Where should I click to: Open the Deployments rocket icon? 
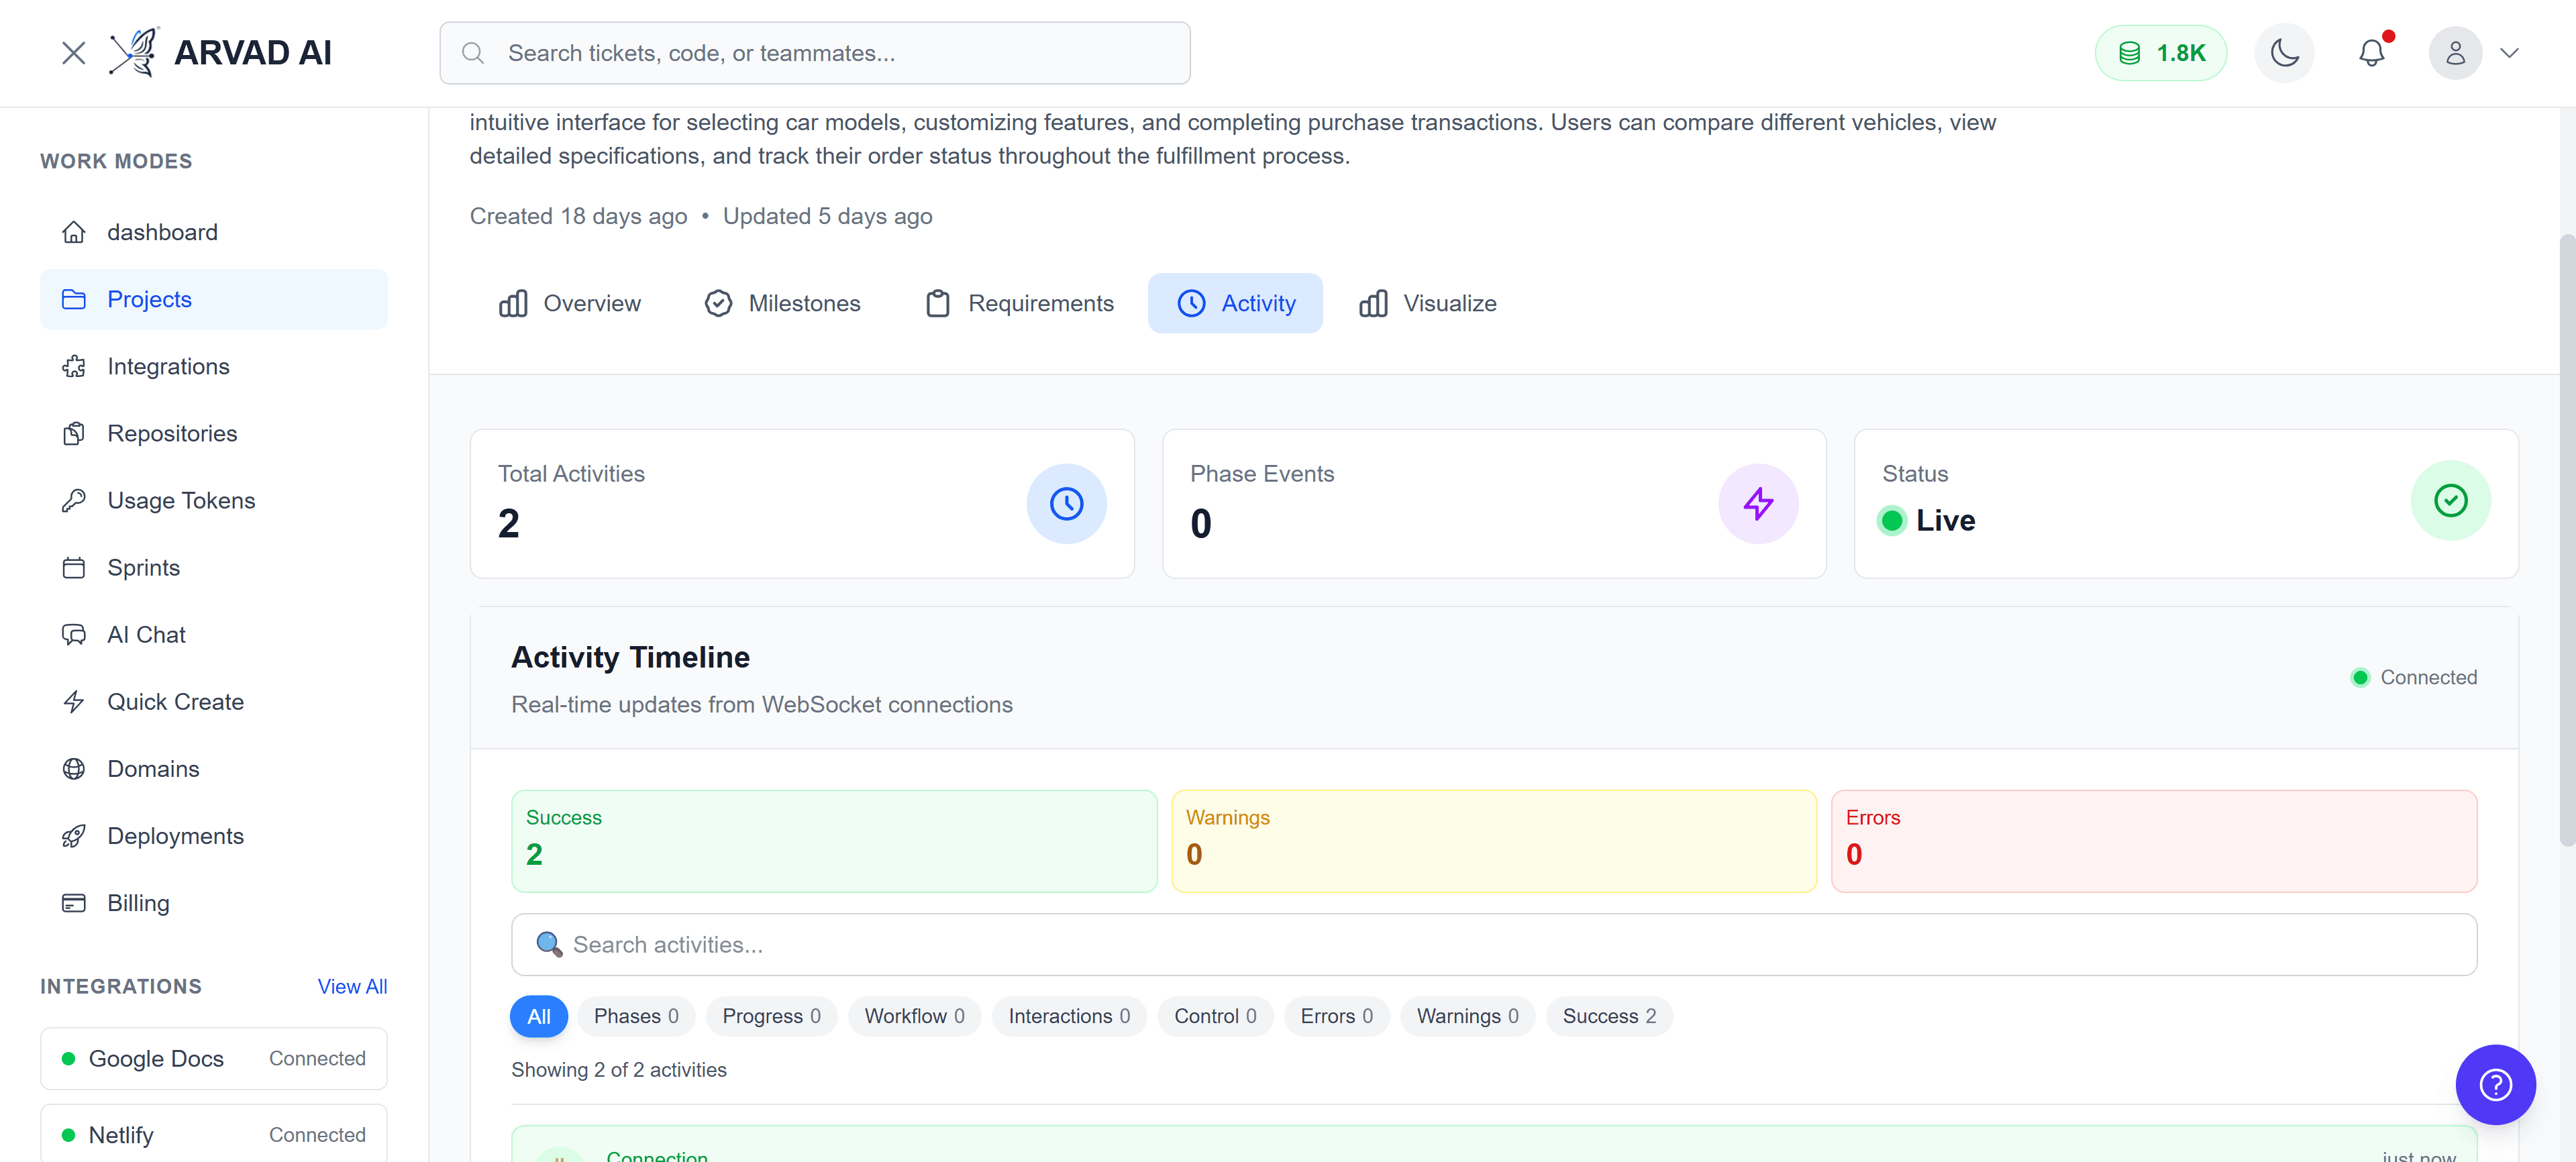coord(74,836)
